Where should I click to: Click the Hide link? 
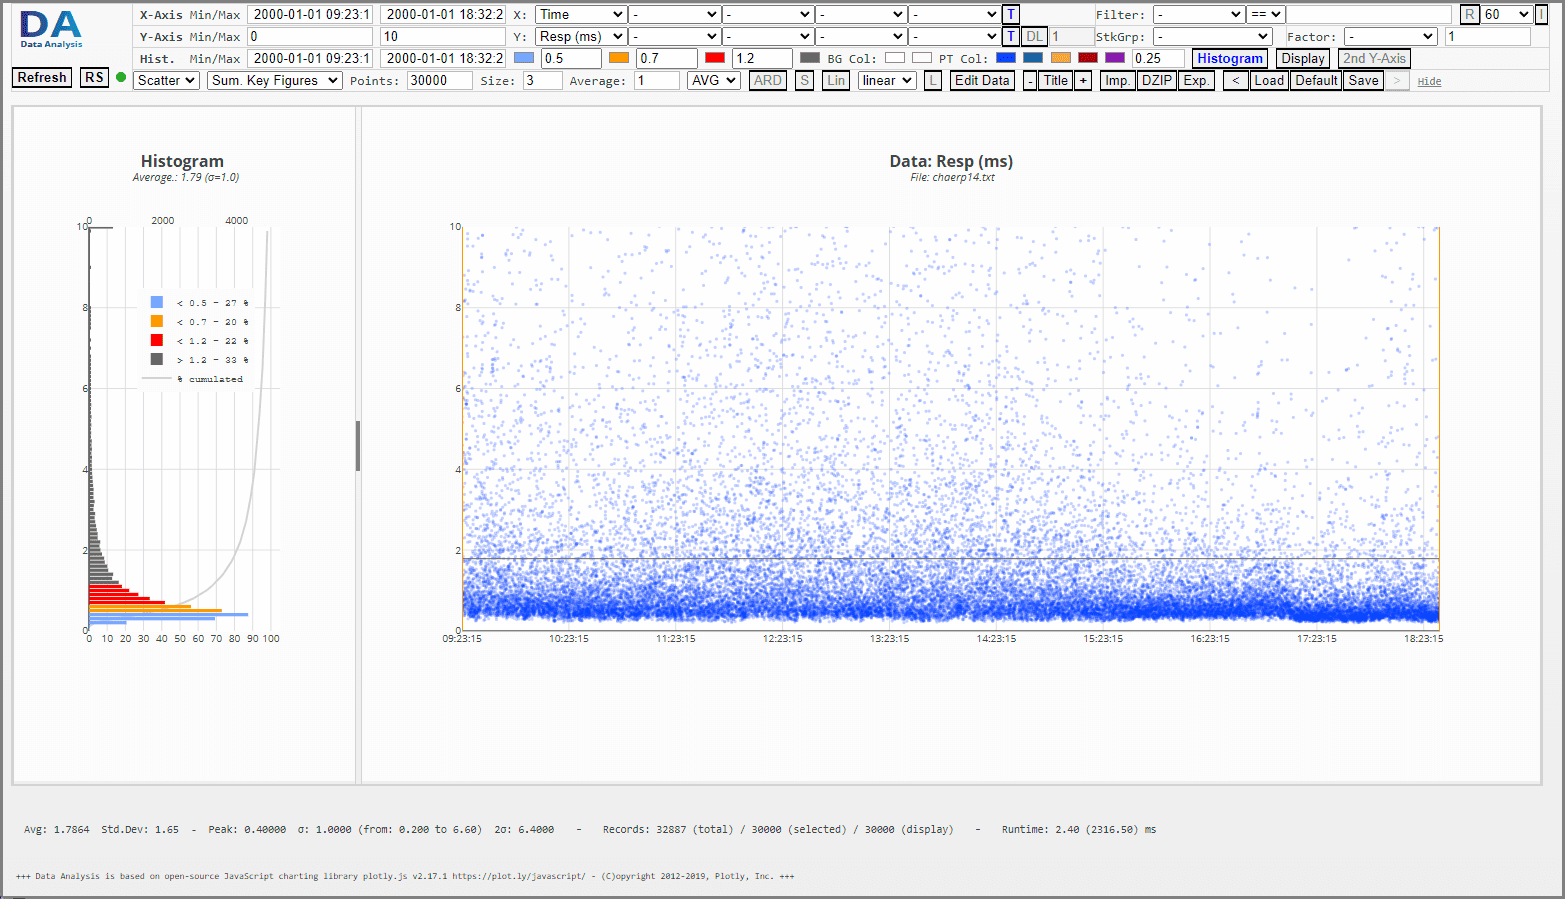pos(1429,81)
